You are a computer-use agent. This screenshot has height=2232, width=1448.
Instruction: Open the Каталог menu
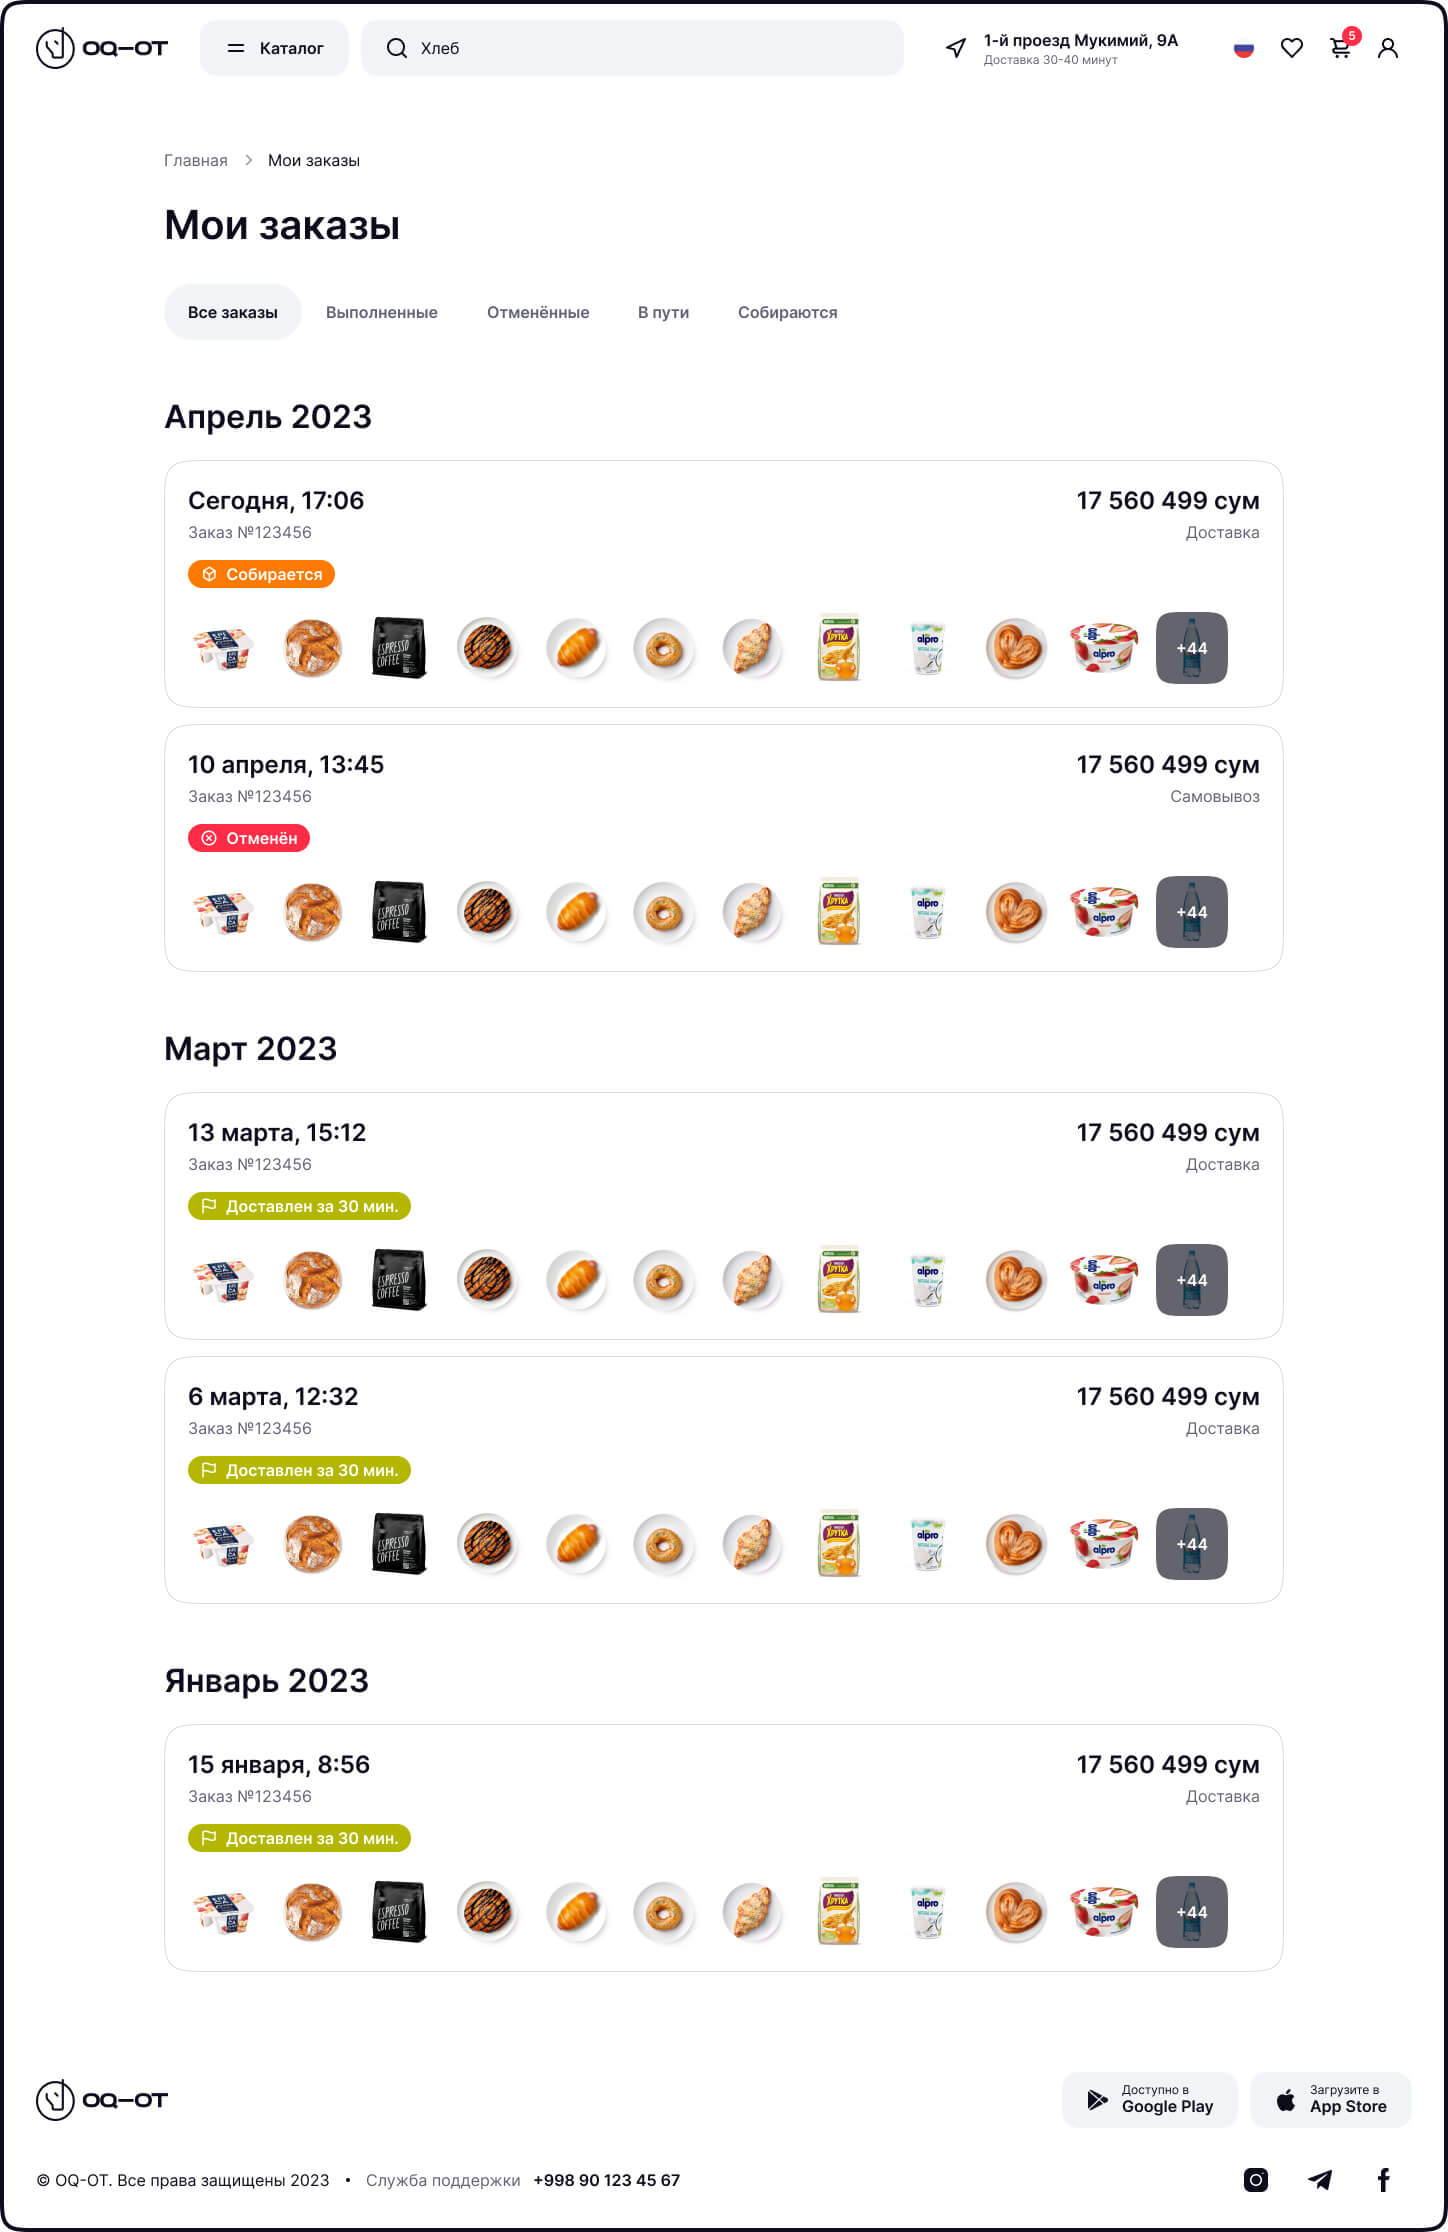(274, 48)
